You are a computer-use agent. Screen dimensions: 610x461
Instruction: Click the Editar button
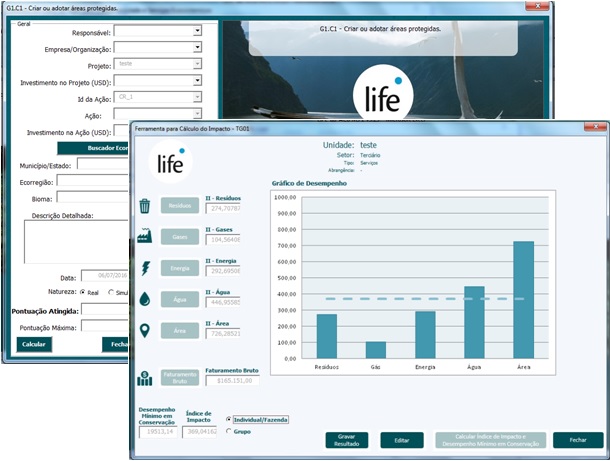tap(402, 440)
